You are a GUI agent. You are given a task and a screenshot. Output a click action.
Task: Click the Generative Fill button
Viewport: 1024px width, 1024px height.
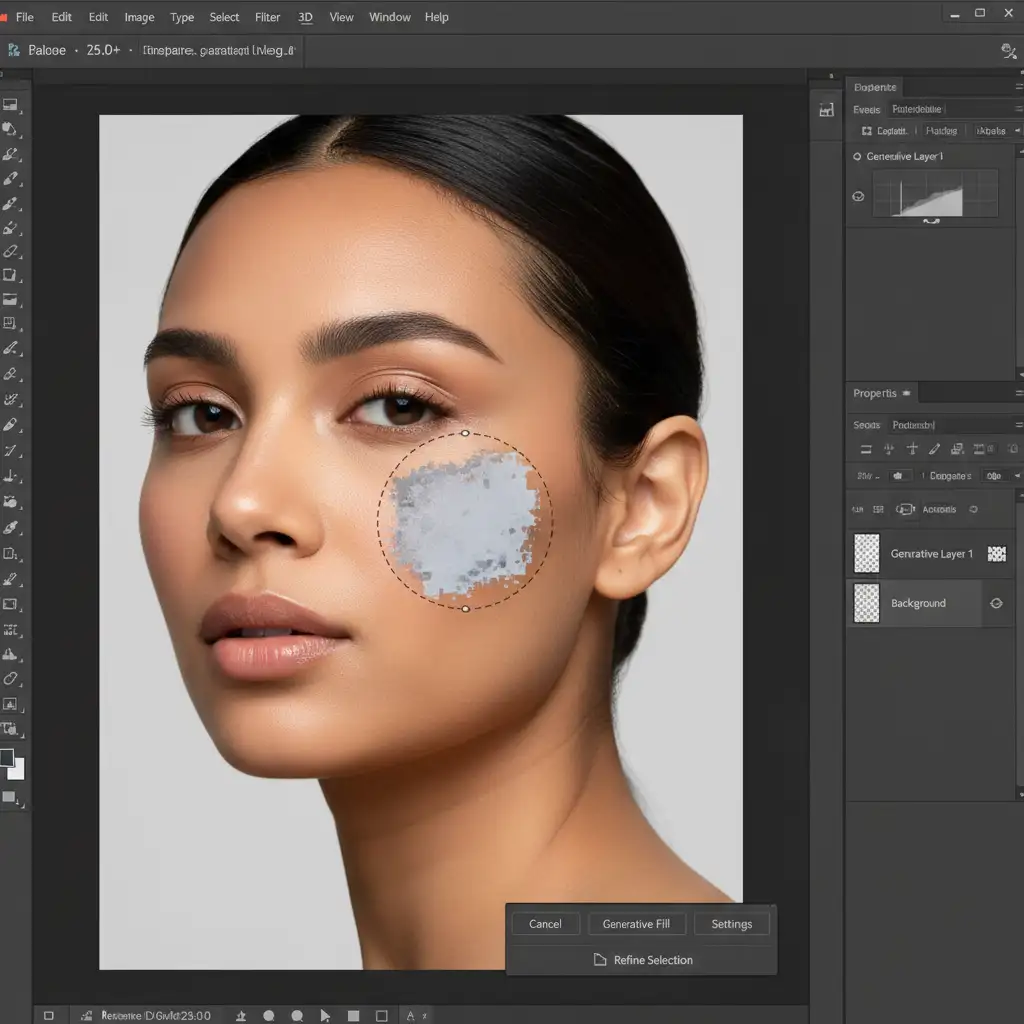point(636,924)
